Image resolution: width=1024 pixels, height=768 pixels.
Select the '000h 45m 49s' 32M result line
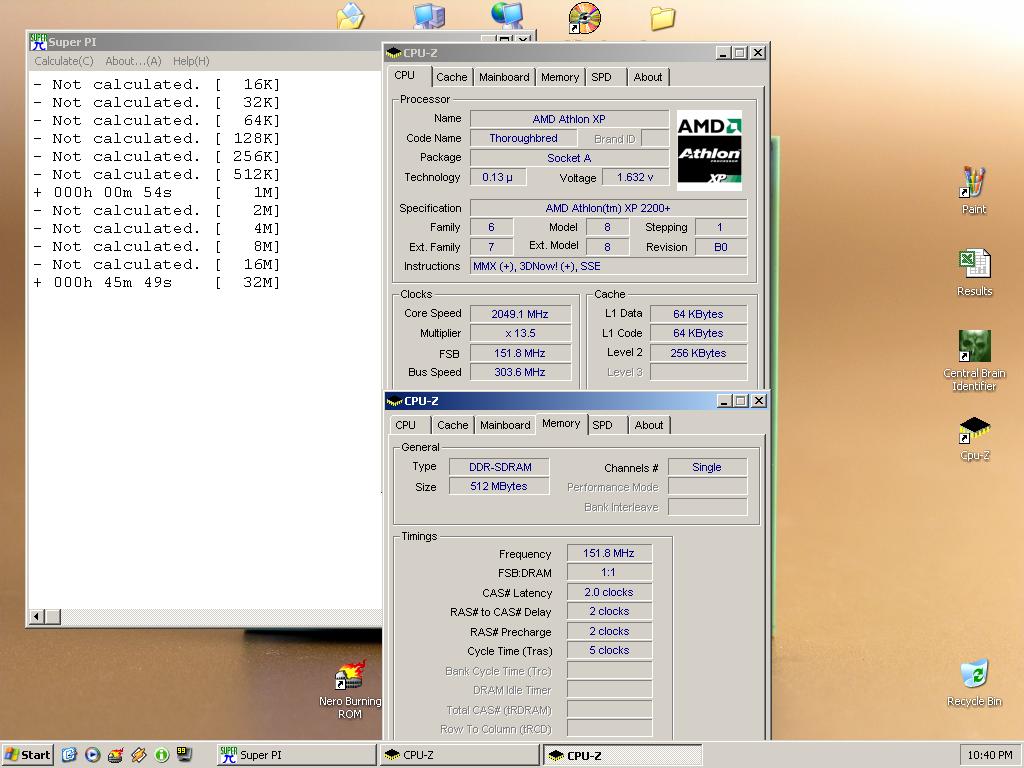[x=157, y=283]
